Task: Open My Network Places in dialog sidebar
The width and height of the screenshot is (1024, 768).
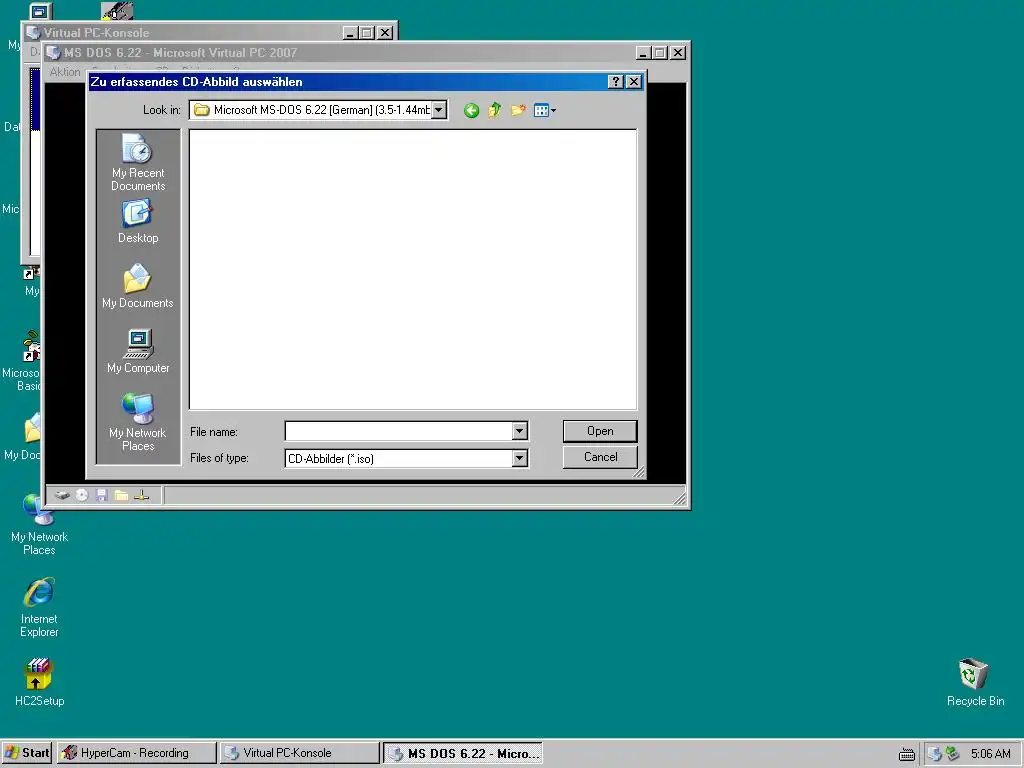Action: tap(138, 422)
